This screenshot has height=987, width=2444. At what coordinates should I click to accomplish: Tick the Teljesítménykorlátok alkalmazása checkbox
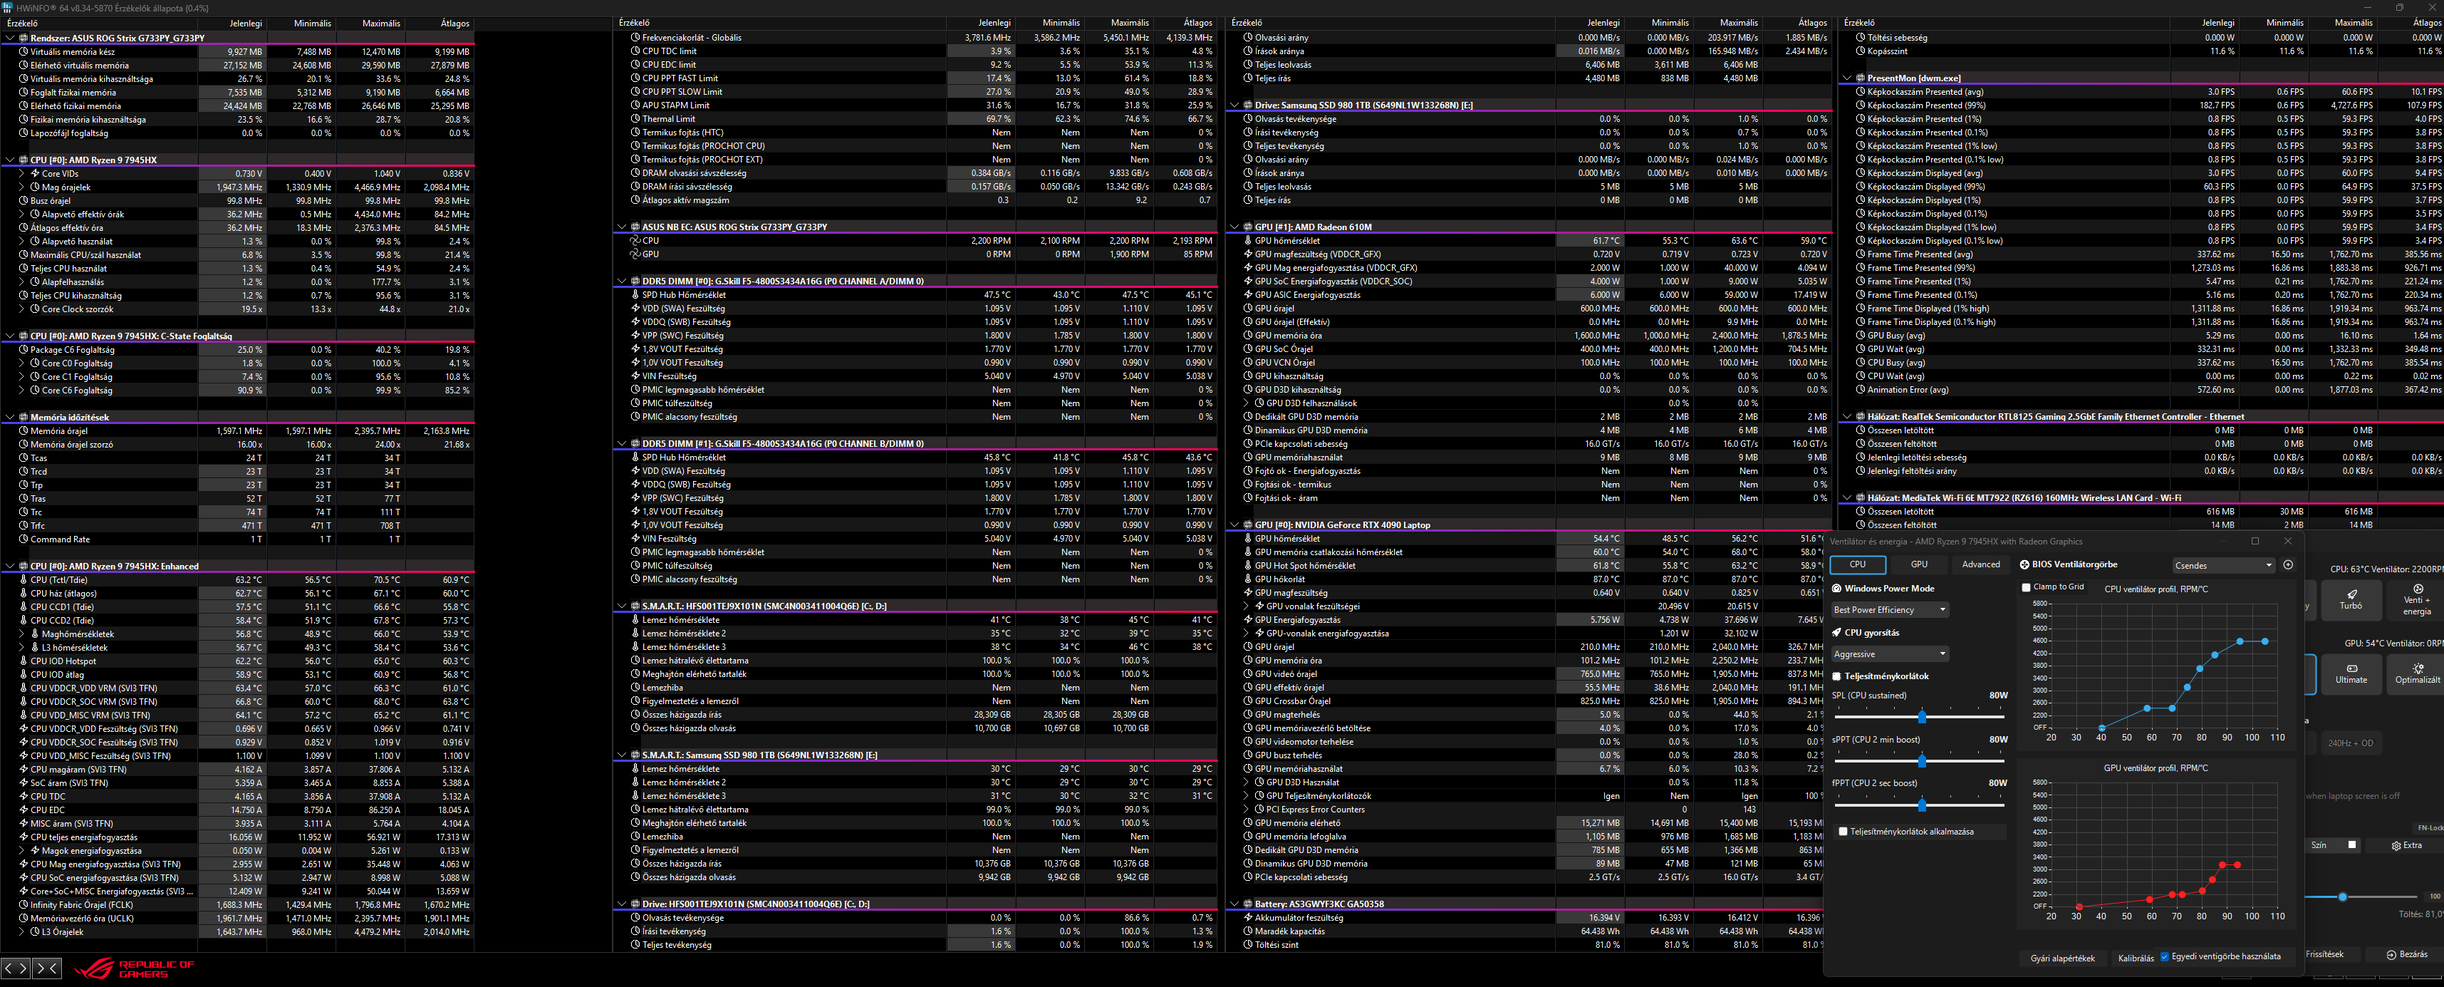pyautogui.click(x=1843, y=832)
